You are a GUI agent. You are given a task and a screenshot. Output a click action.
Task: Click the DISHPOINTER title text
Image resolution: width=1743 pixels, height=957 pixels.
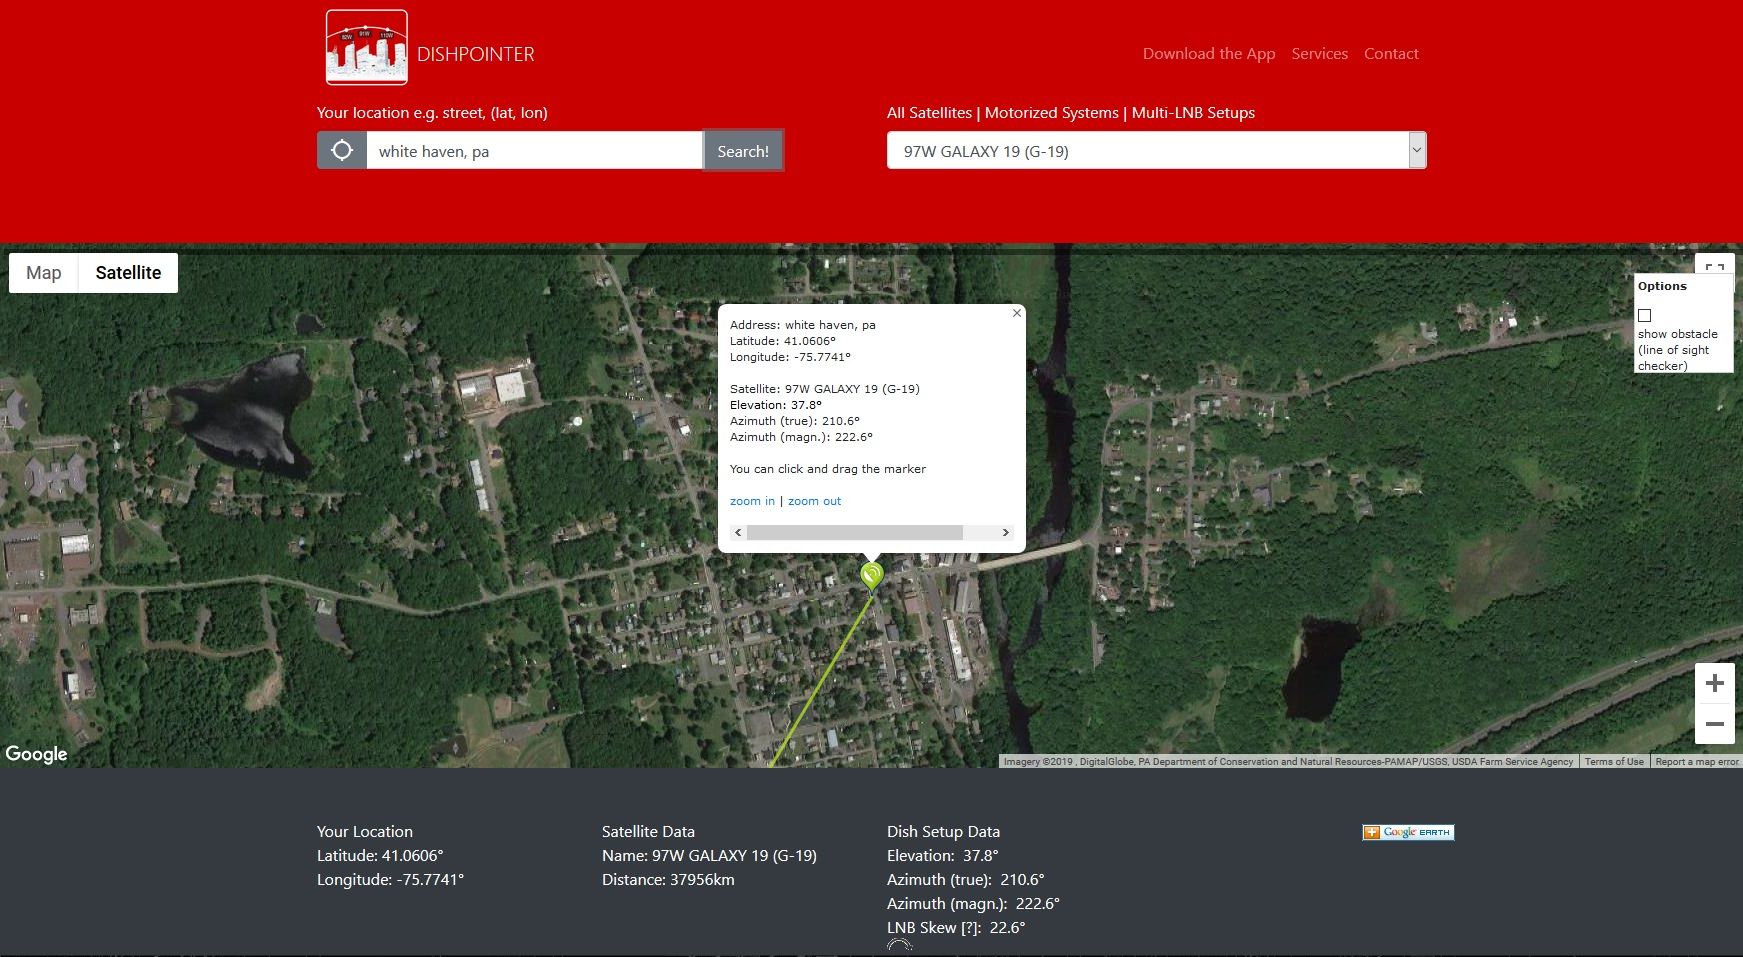[x=476, y=54]
